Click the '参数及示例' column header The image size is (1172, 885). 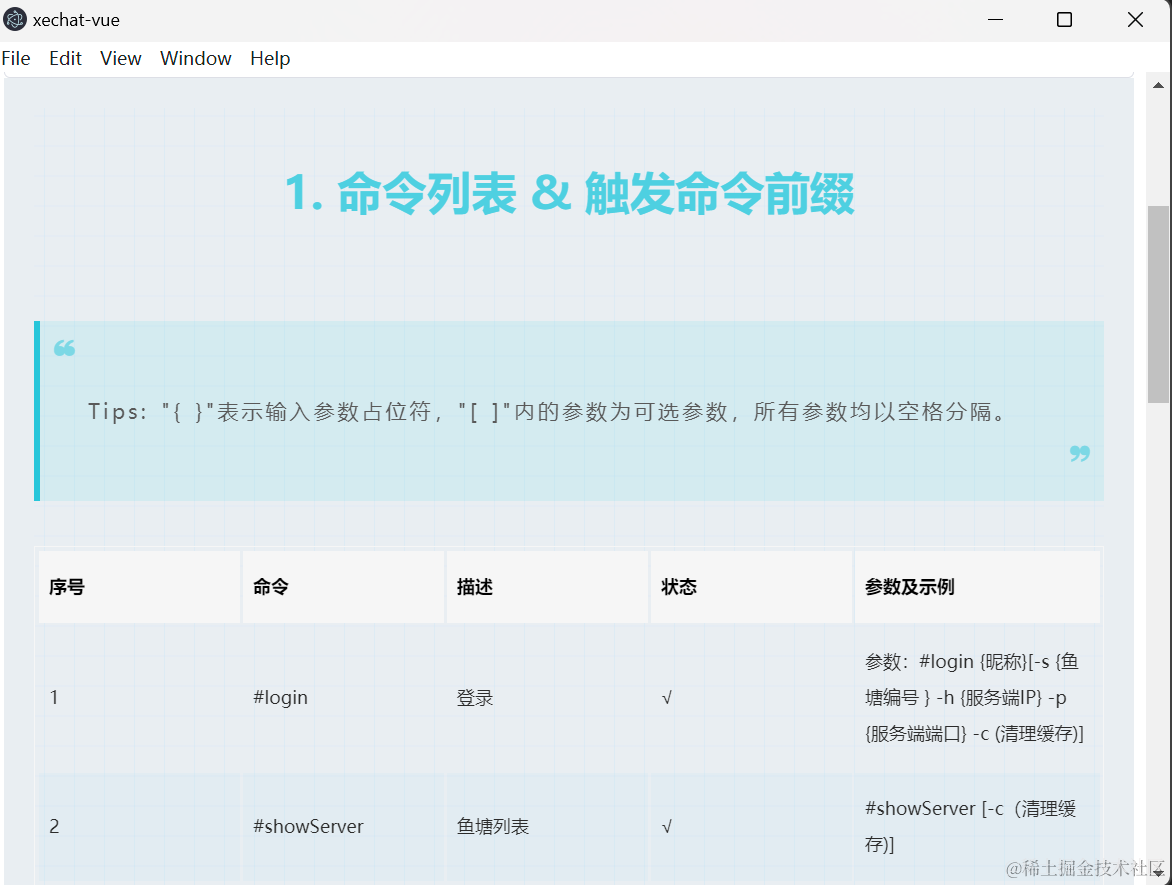click(977, 587)
